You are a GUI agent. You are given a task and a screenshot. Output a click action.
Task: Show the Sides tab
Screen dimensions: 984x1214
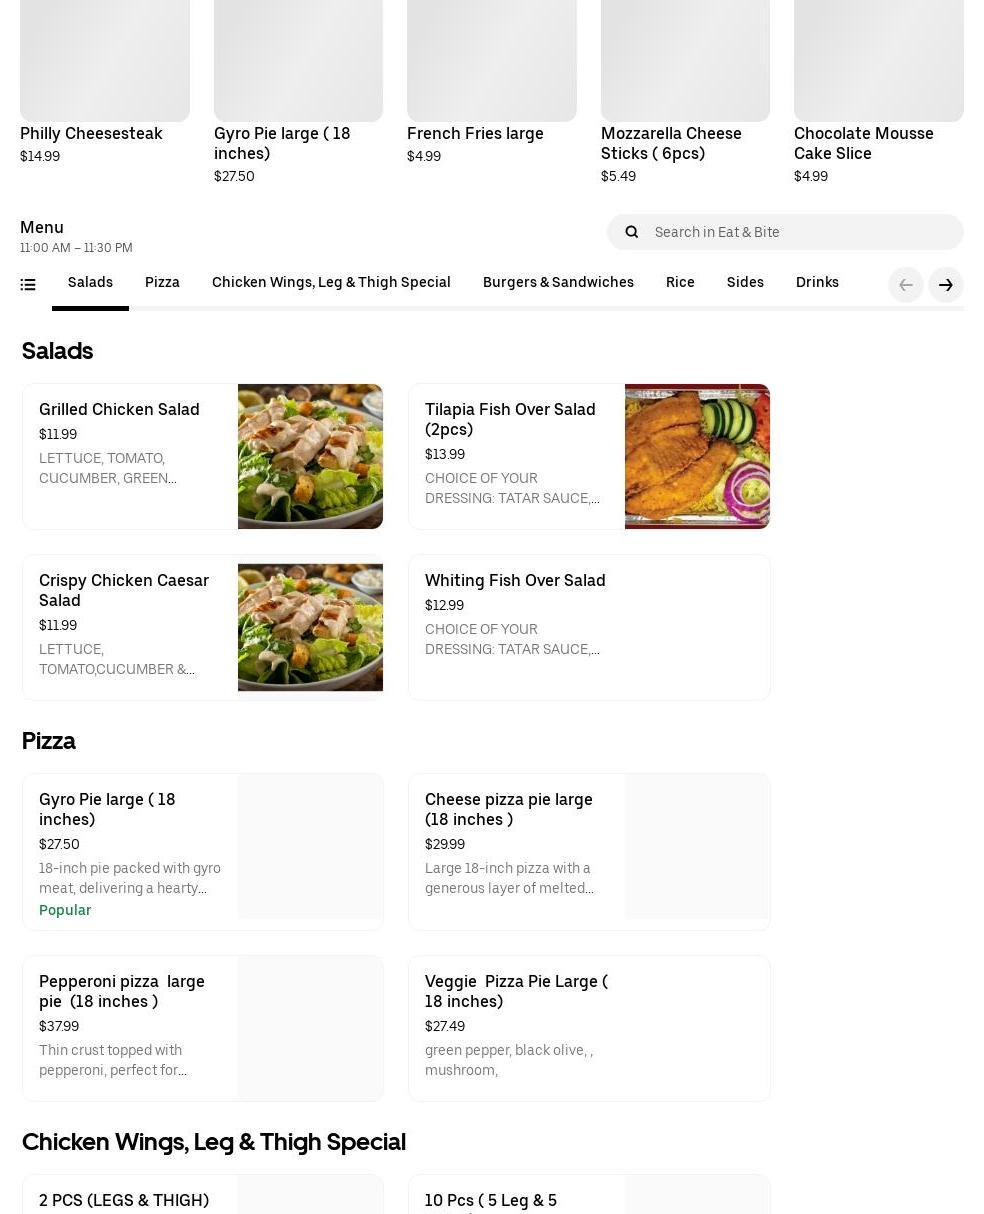point(745,283)
